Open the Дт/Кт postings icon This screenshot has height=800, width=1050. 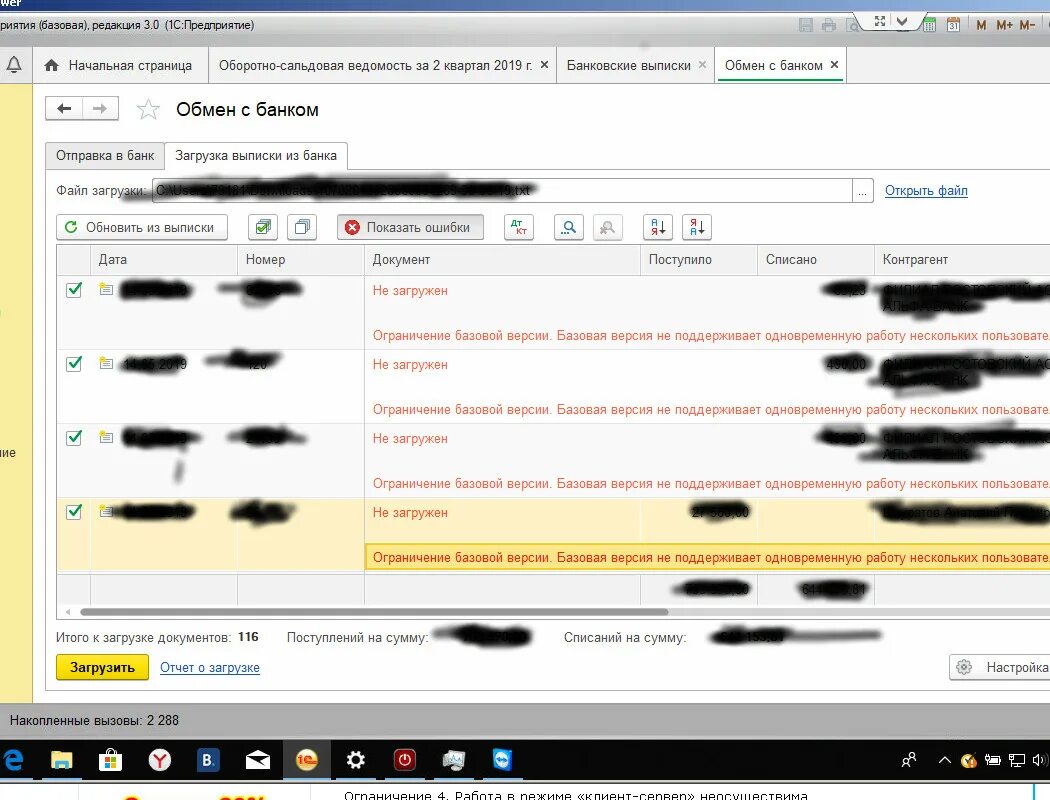click(x=519, y=227)
